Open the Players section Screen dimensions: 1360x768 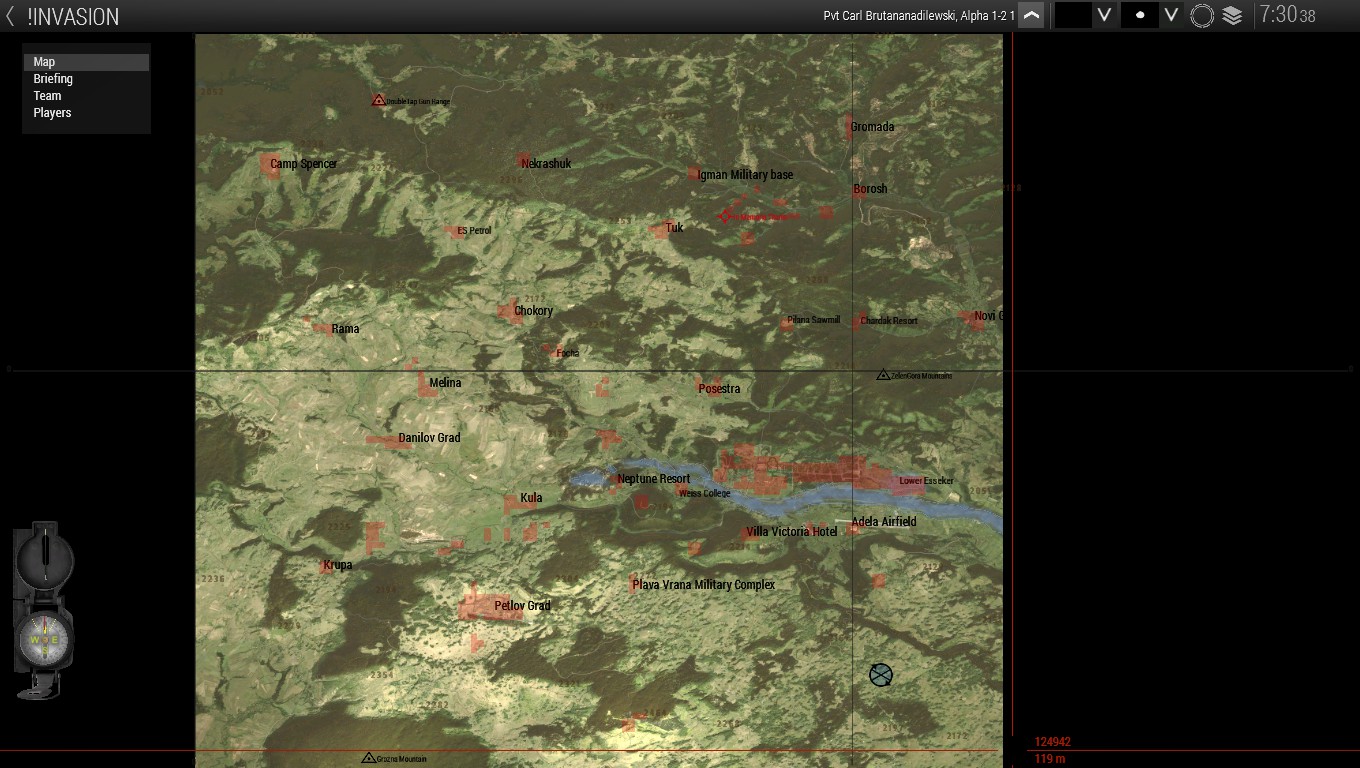point(86,113)
